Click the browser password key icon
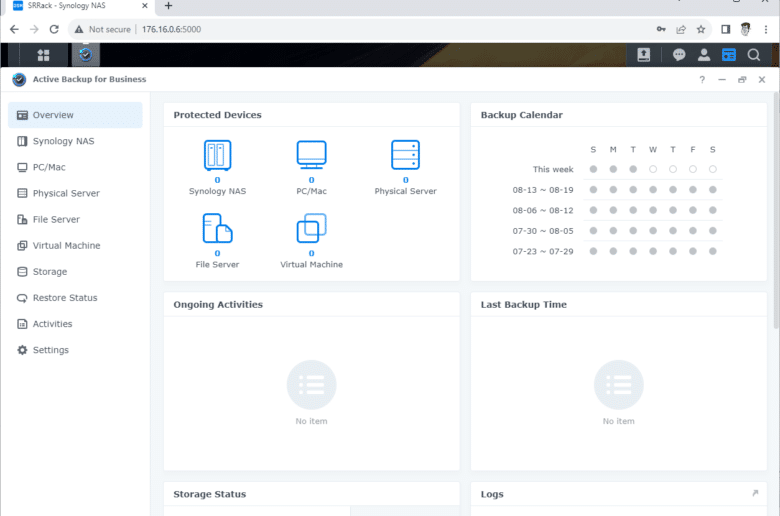780x516 pixels. pos(661,29)
